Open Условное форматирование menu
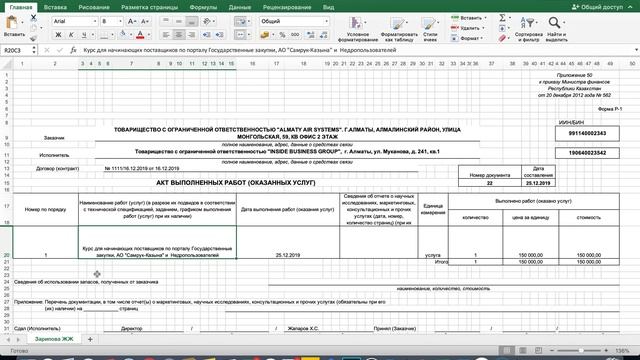This screenshot has height=360, width=640. point(358,29)
